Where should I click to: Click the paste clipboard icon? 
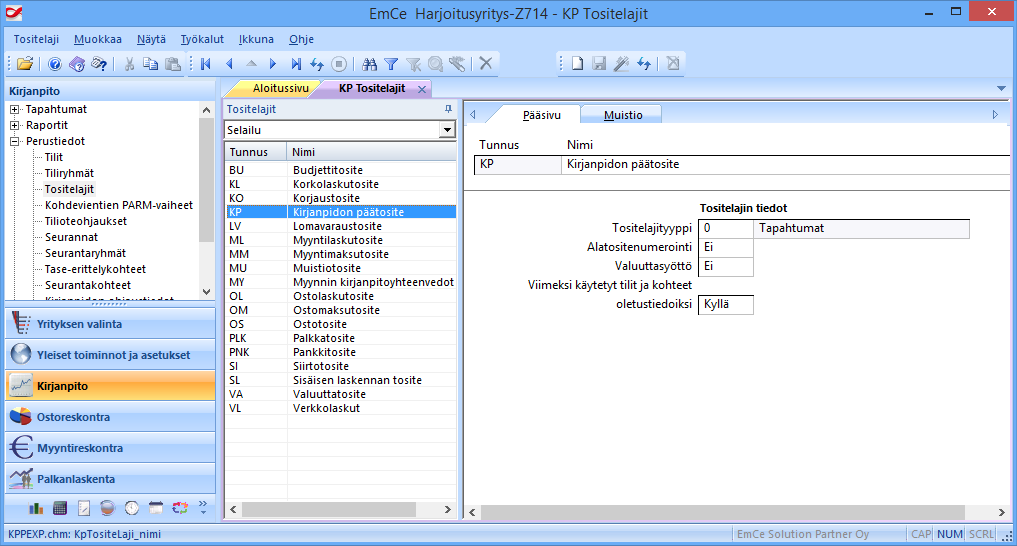pyautogui.click(x=173, y=64)
